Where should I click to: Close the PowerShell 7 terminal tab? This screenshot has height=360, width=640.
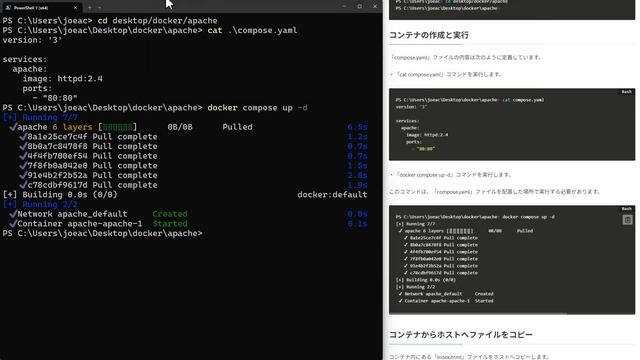pos(75,7)
